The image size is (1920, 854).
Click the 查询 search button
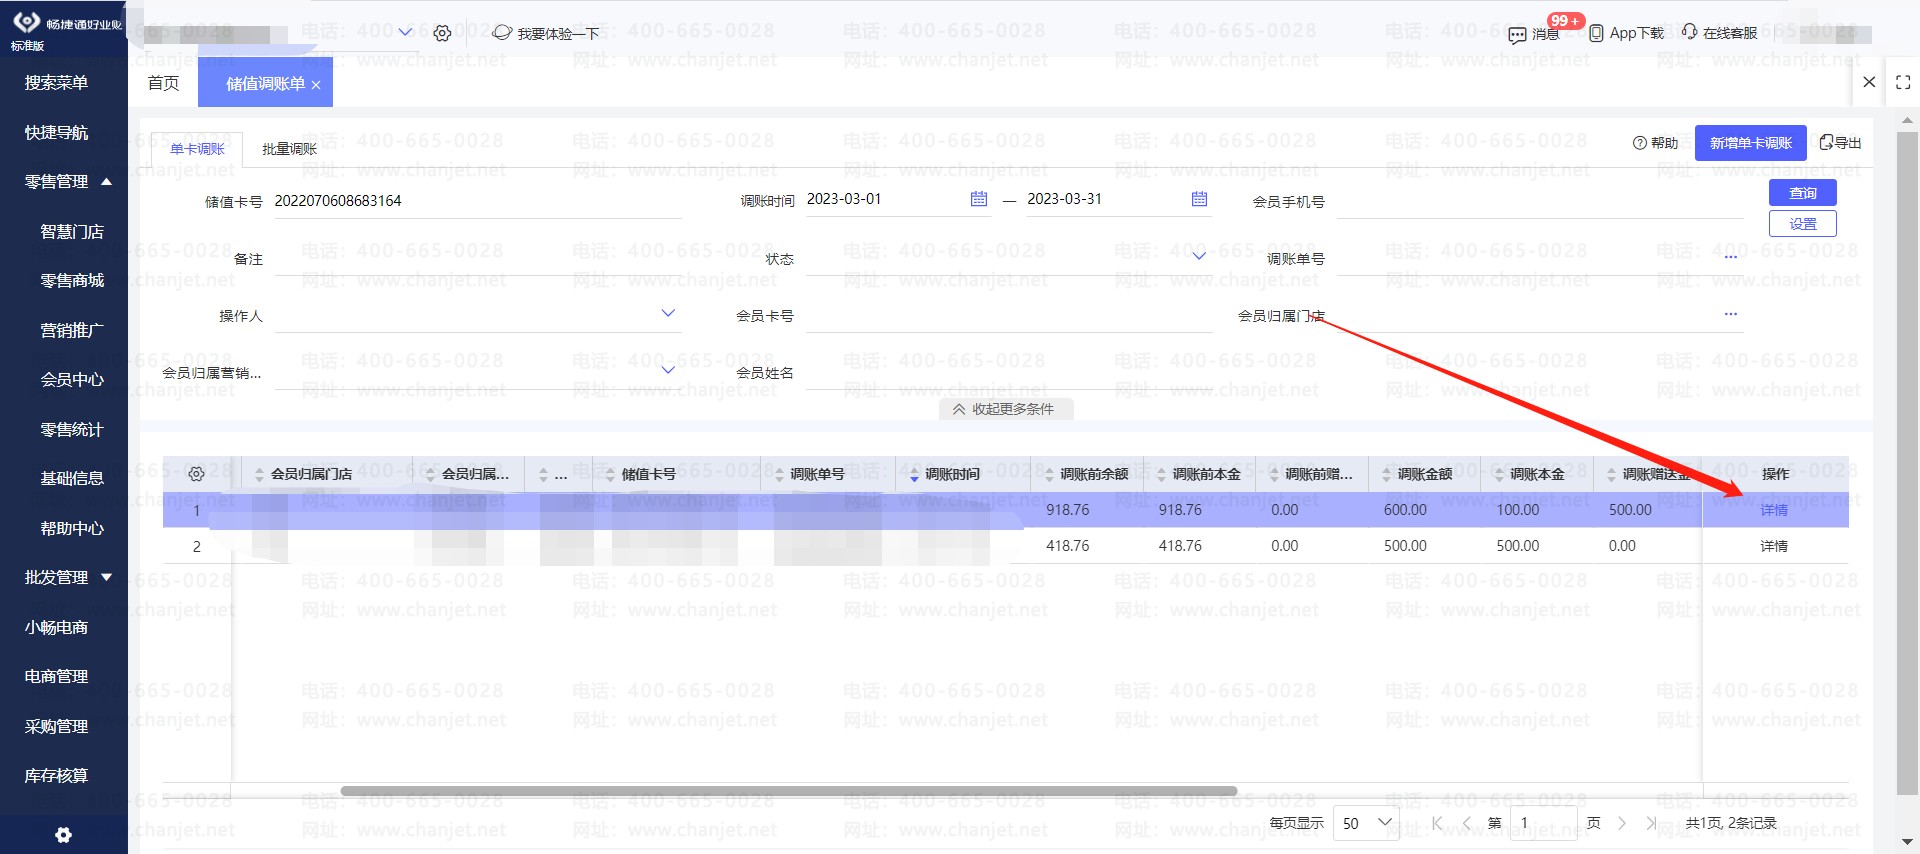pyautogui.click(x=1803, y=193)
